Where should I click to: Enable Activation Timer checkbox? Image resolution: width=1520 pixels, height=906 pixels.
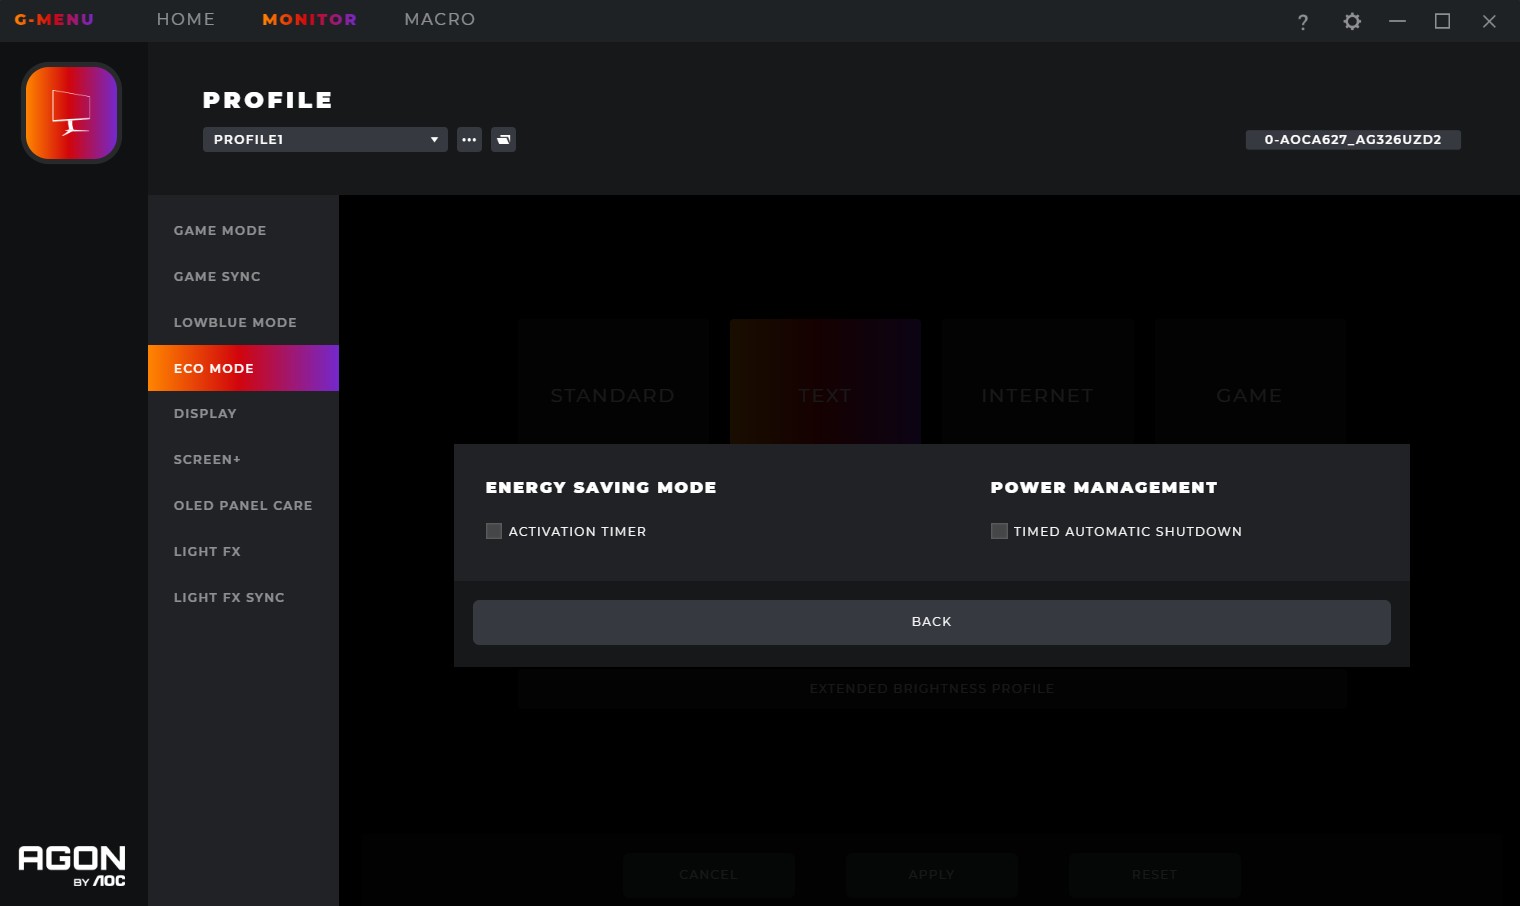click(x=494, y=531)
